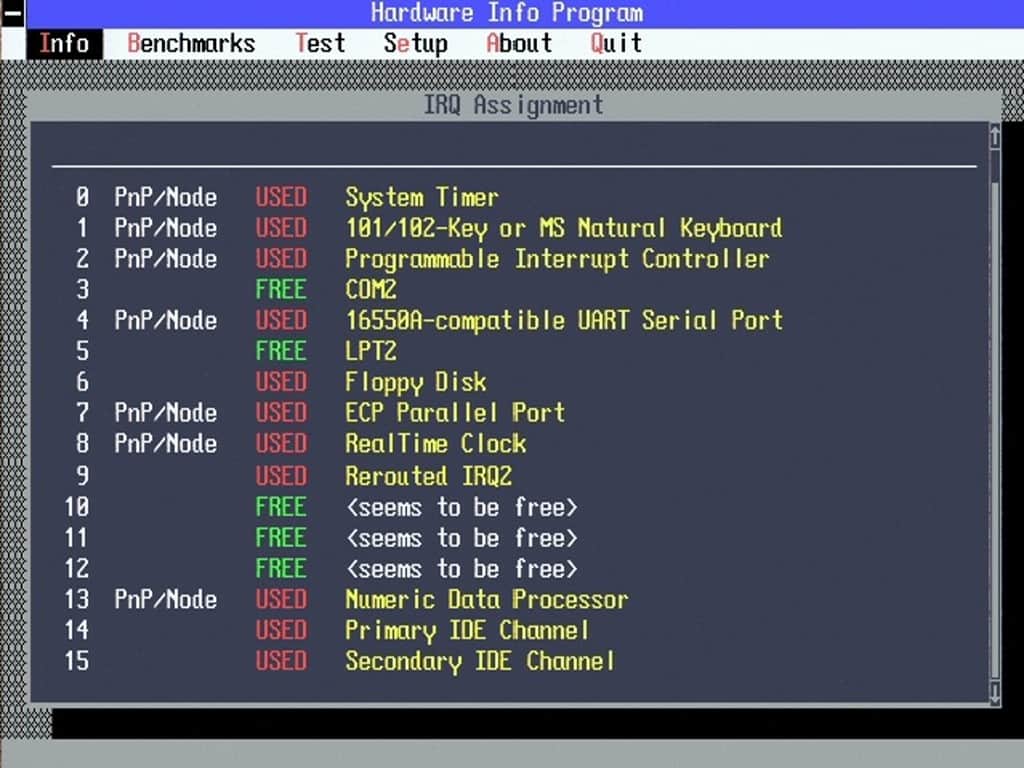Click the FREE status of IRQ 5
This screenshot has height=768, width=1024.
coord(281,351)
